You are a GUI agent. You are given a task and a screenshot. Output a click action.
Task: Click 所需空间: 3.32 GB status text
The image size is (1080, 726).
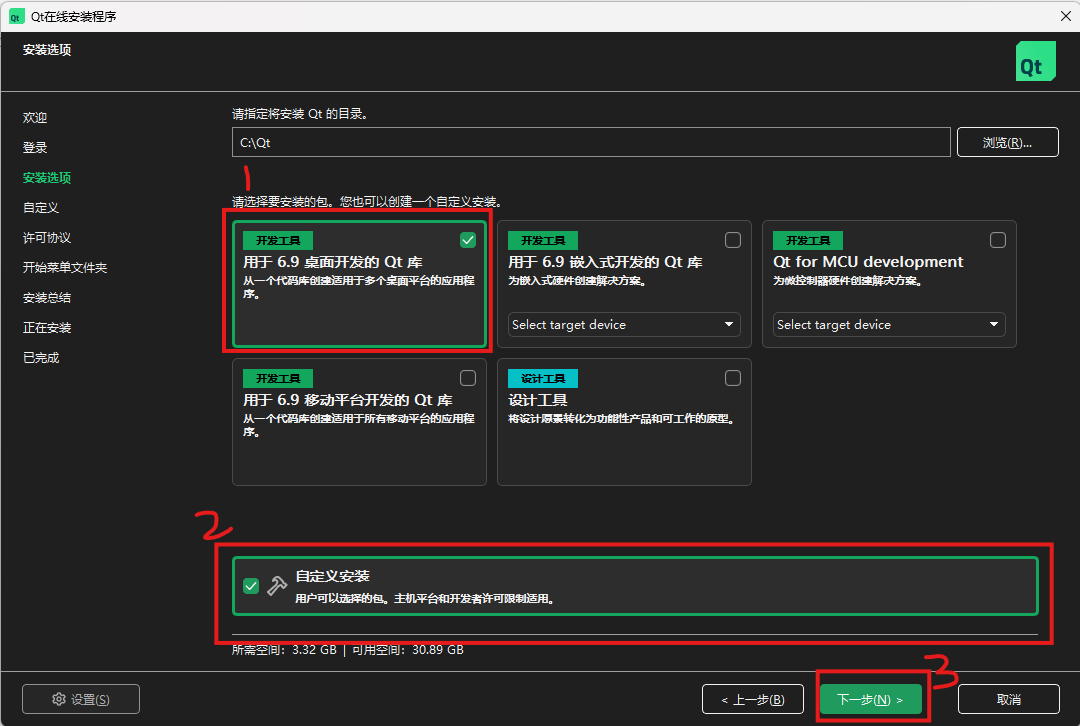click(284, 650)
